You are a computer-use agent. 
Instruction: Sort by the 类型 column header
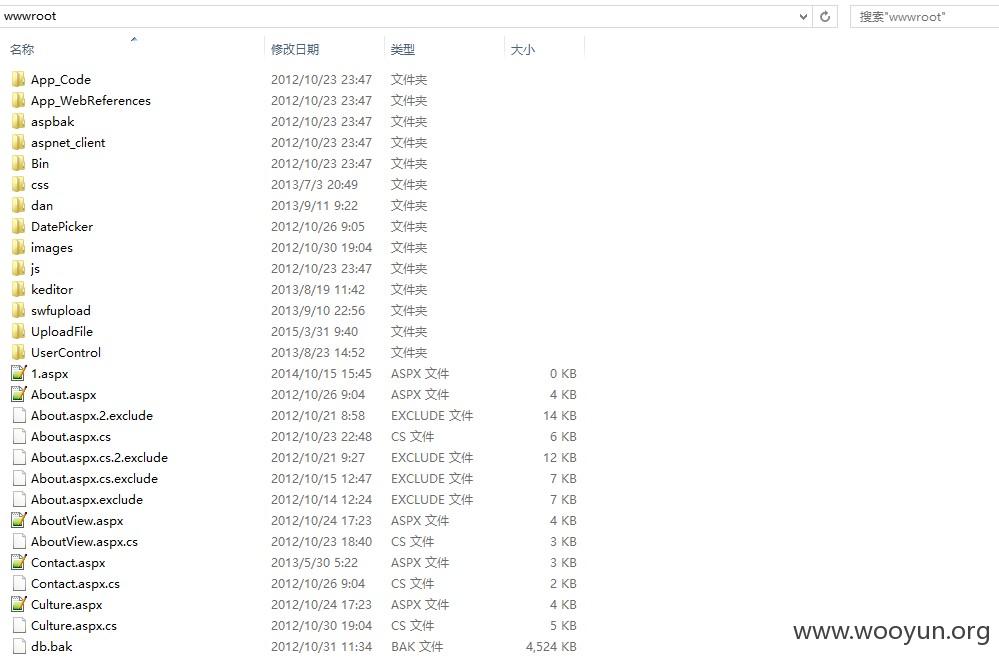(x=403, y=49)
